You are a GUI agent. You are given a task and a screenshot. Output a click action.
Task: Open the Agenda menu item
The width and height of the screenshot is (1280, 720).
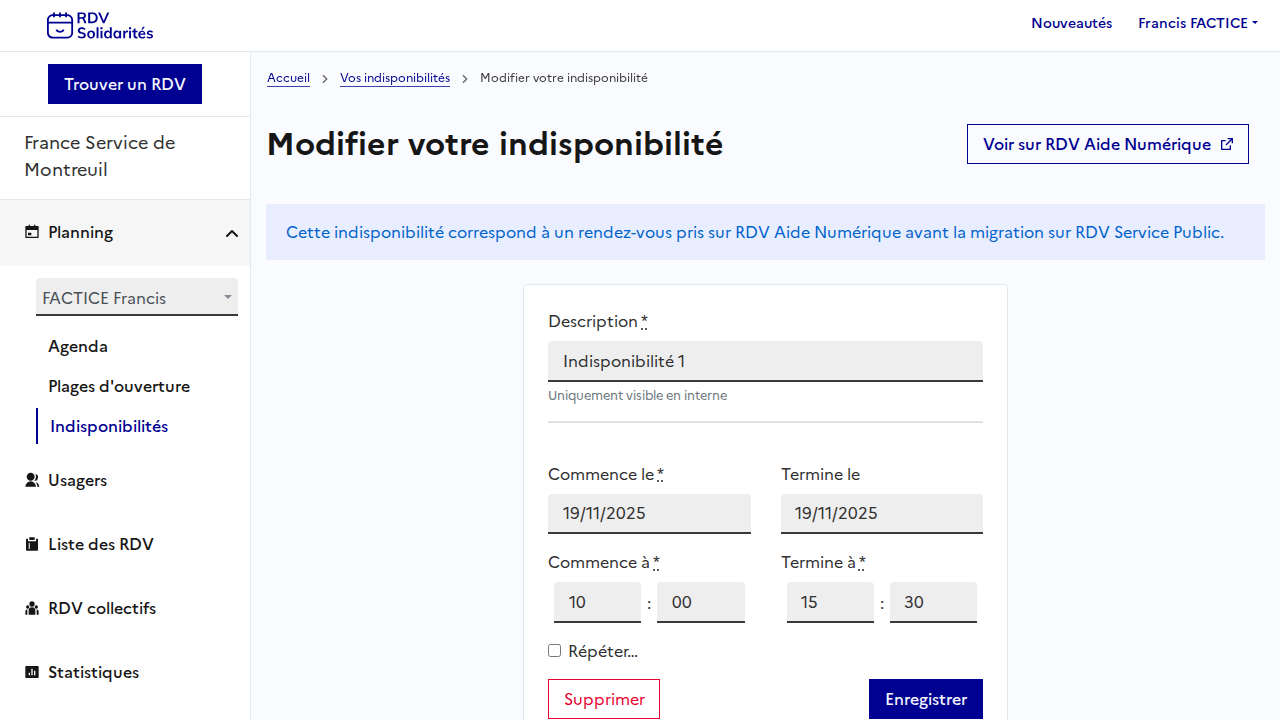78,347
